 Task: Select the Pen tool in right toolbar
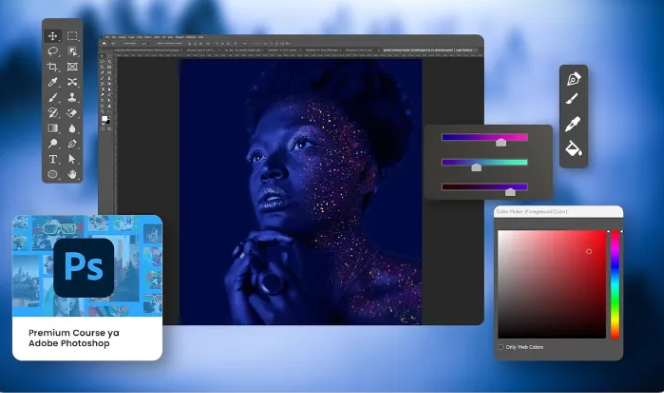click(x=574, y=79)
